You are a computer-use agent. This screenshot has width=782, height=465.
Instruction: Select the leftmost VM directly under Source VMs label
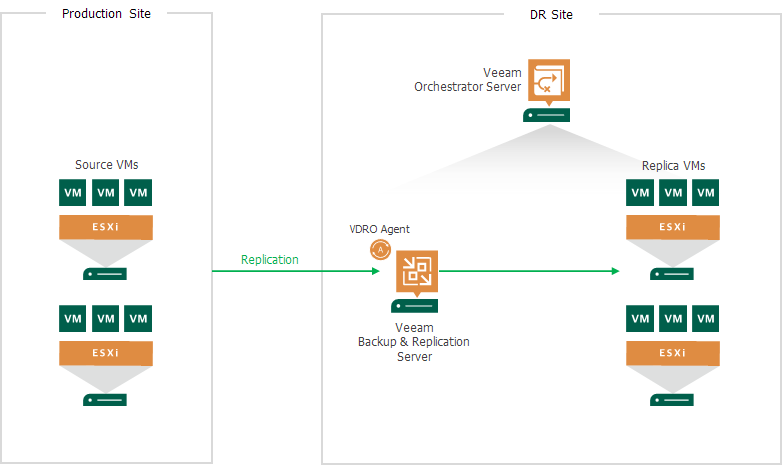point(72,193)
